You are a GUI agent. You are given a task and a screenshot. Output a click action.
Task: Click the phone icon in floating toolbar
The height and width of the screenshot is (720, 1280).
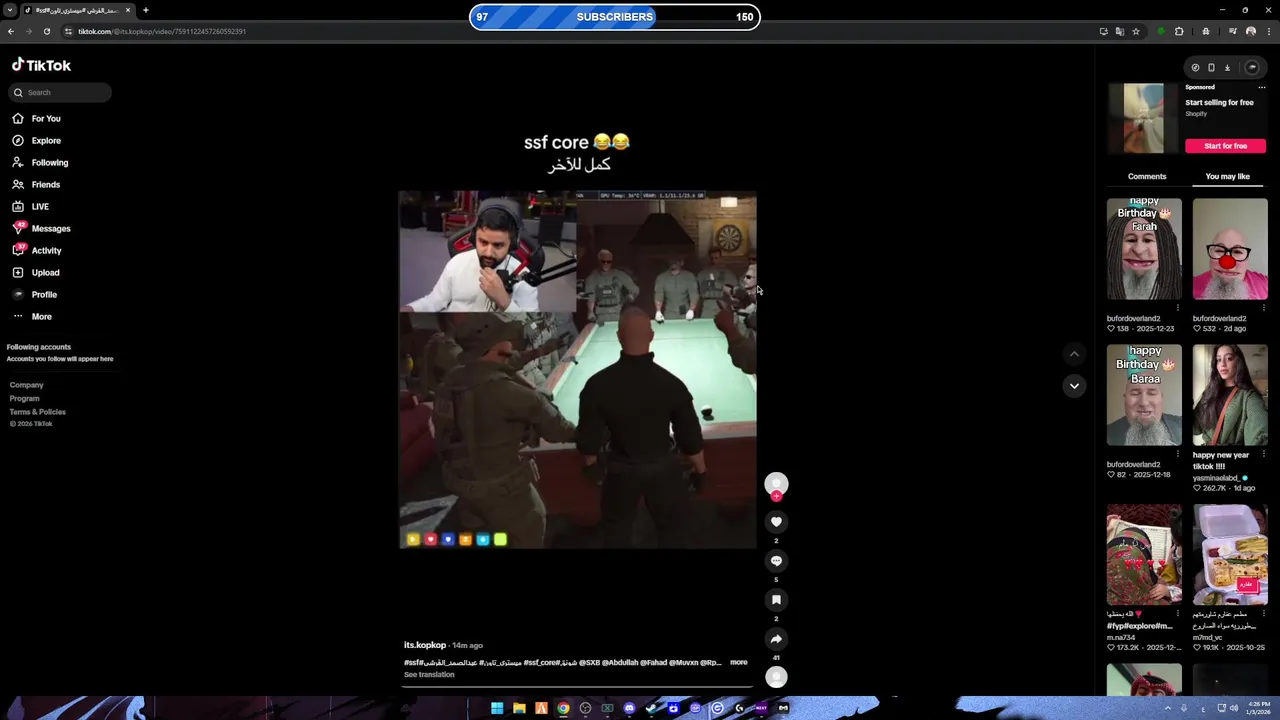point(1211,67)
